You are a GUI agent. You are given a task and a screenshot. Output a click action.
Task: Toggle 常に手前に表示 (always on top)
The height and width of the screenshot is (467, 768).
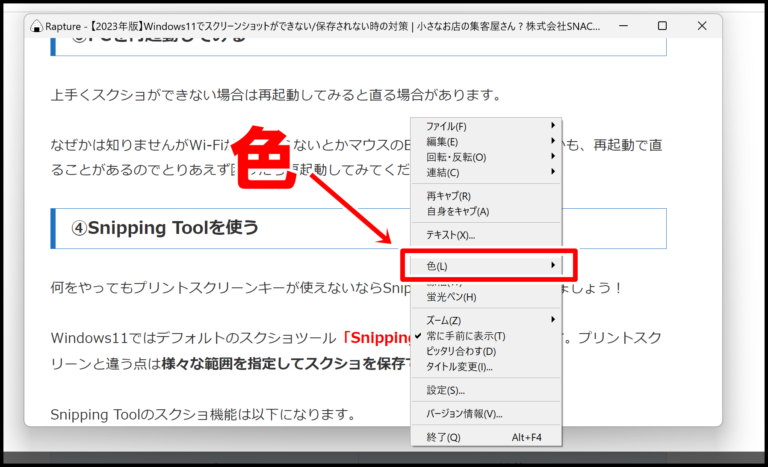(x=466, y=336)
